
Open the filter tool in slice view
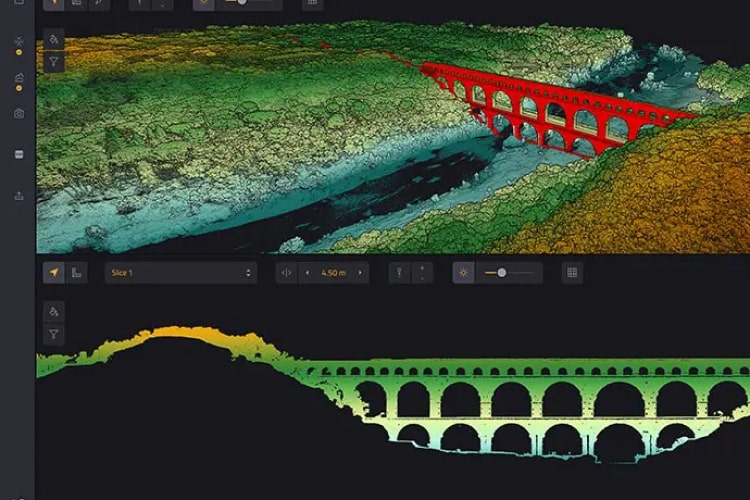(x=54, y=334)
